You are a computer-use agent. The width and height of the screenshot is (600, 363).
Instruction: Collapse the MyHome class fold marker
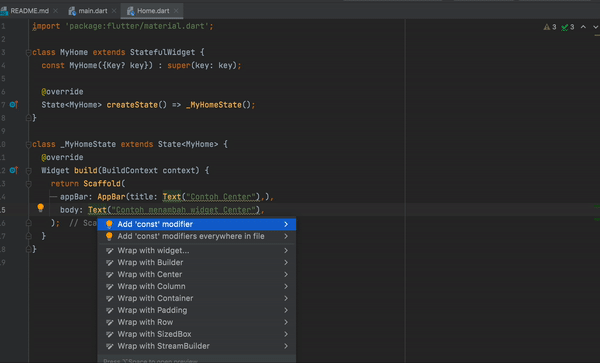[x=28, y=52]
